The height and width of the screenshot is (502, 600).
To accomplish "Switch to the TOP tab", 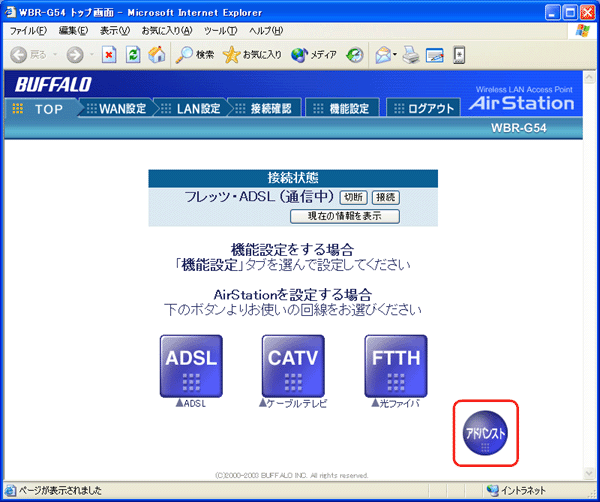I will (x=42, y=109).
